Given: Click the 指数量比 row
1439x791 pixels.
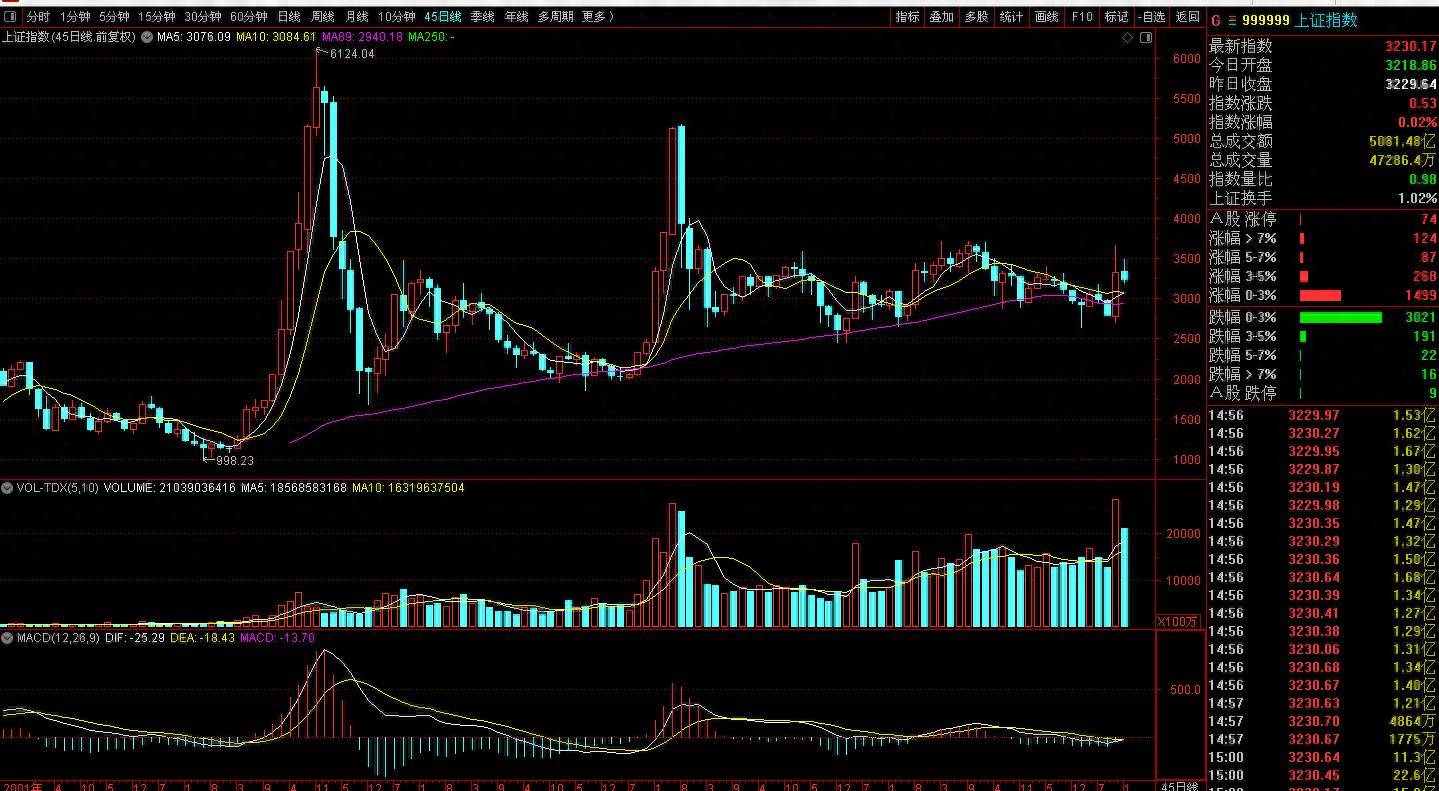Looking at the screenshot, I should [x=1322, y=179].
